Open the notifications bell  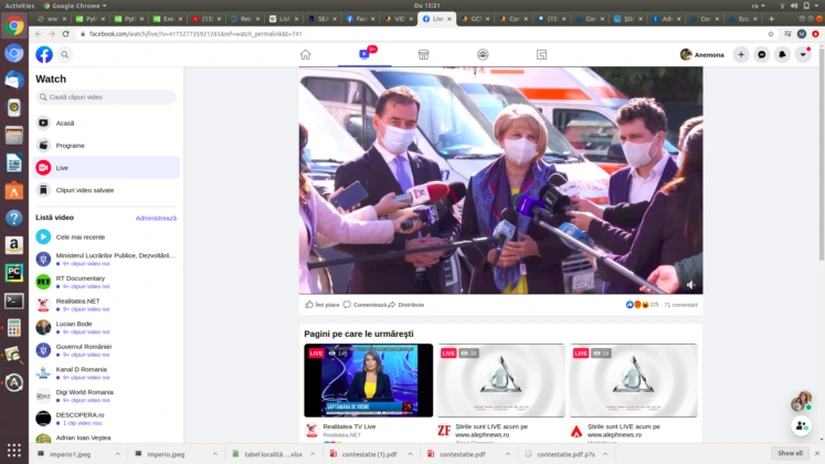[x=782, y=55]
